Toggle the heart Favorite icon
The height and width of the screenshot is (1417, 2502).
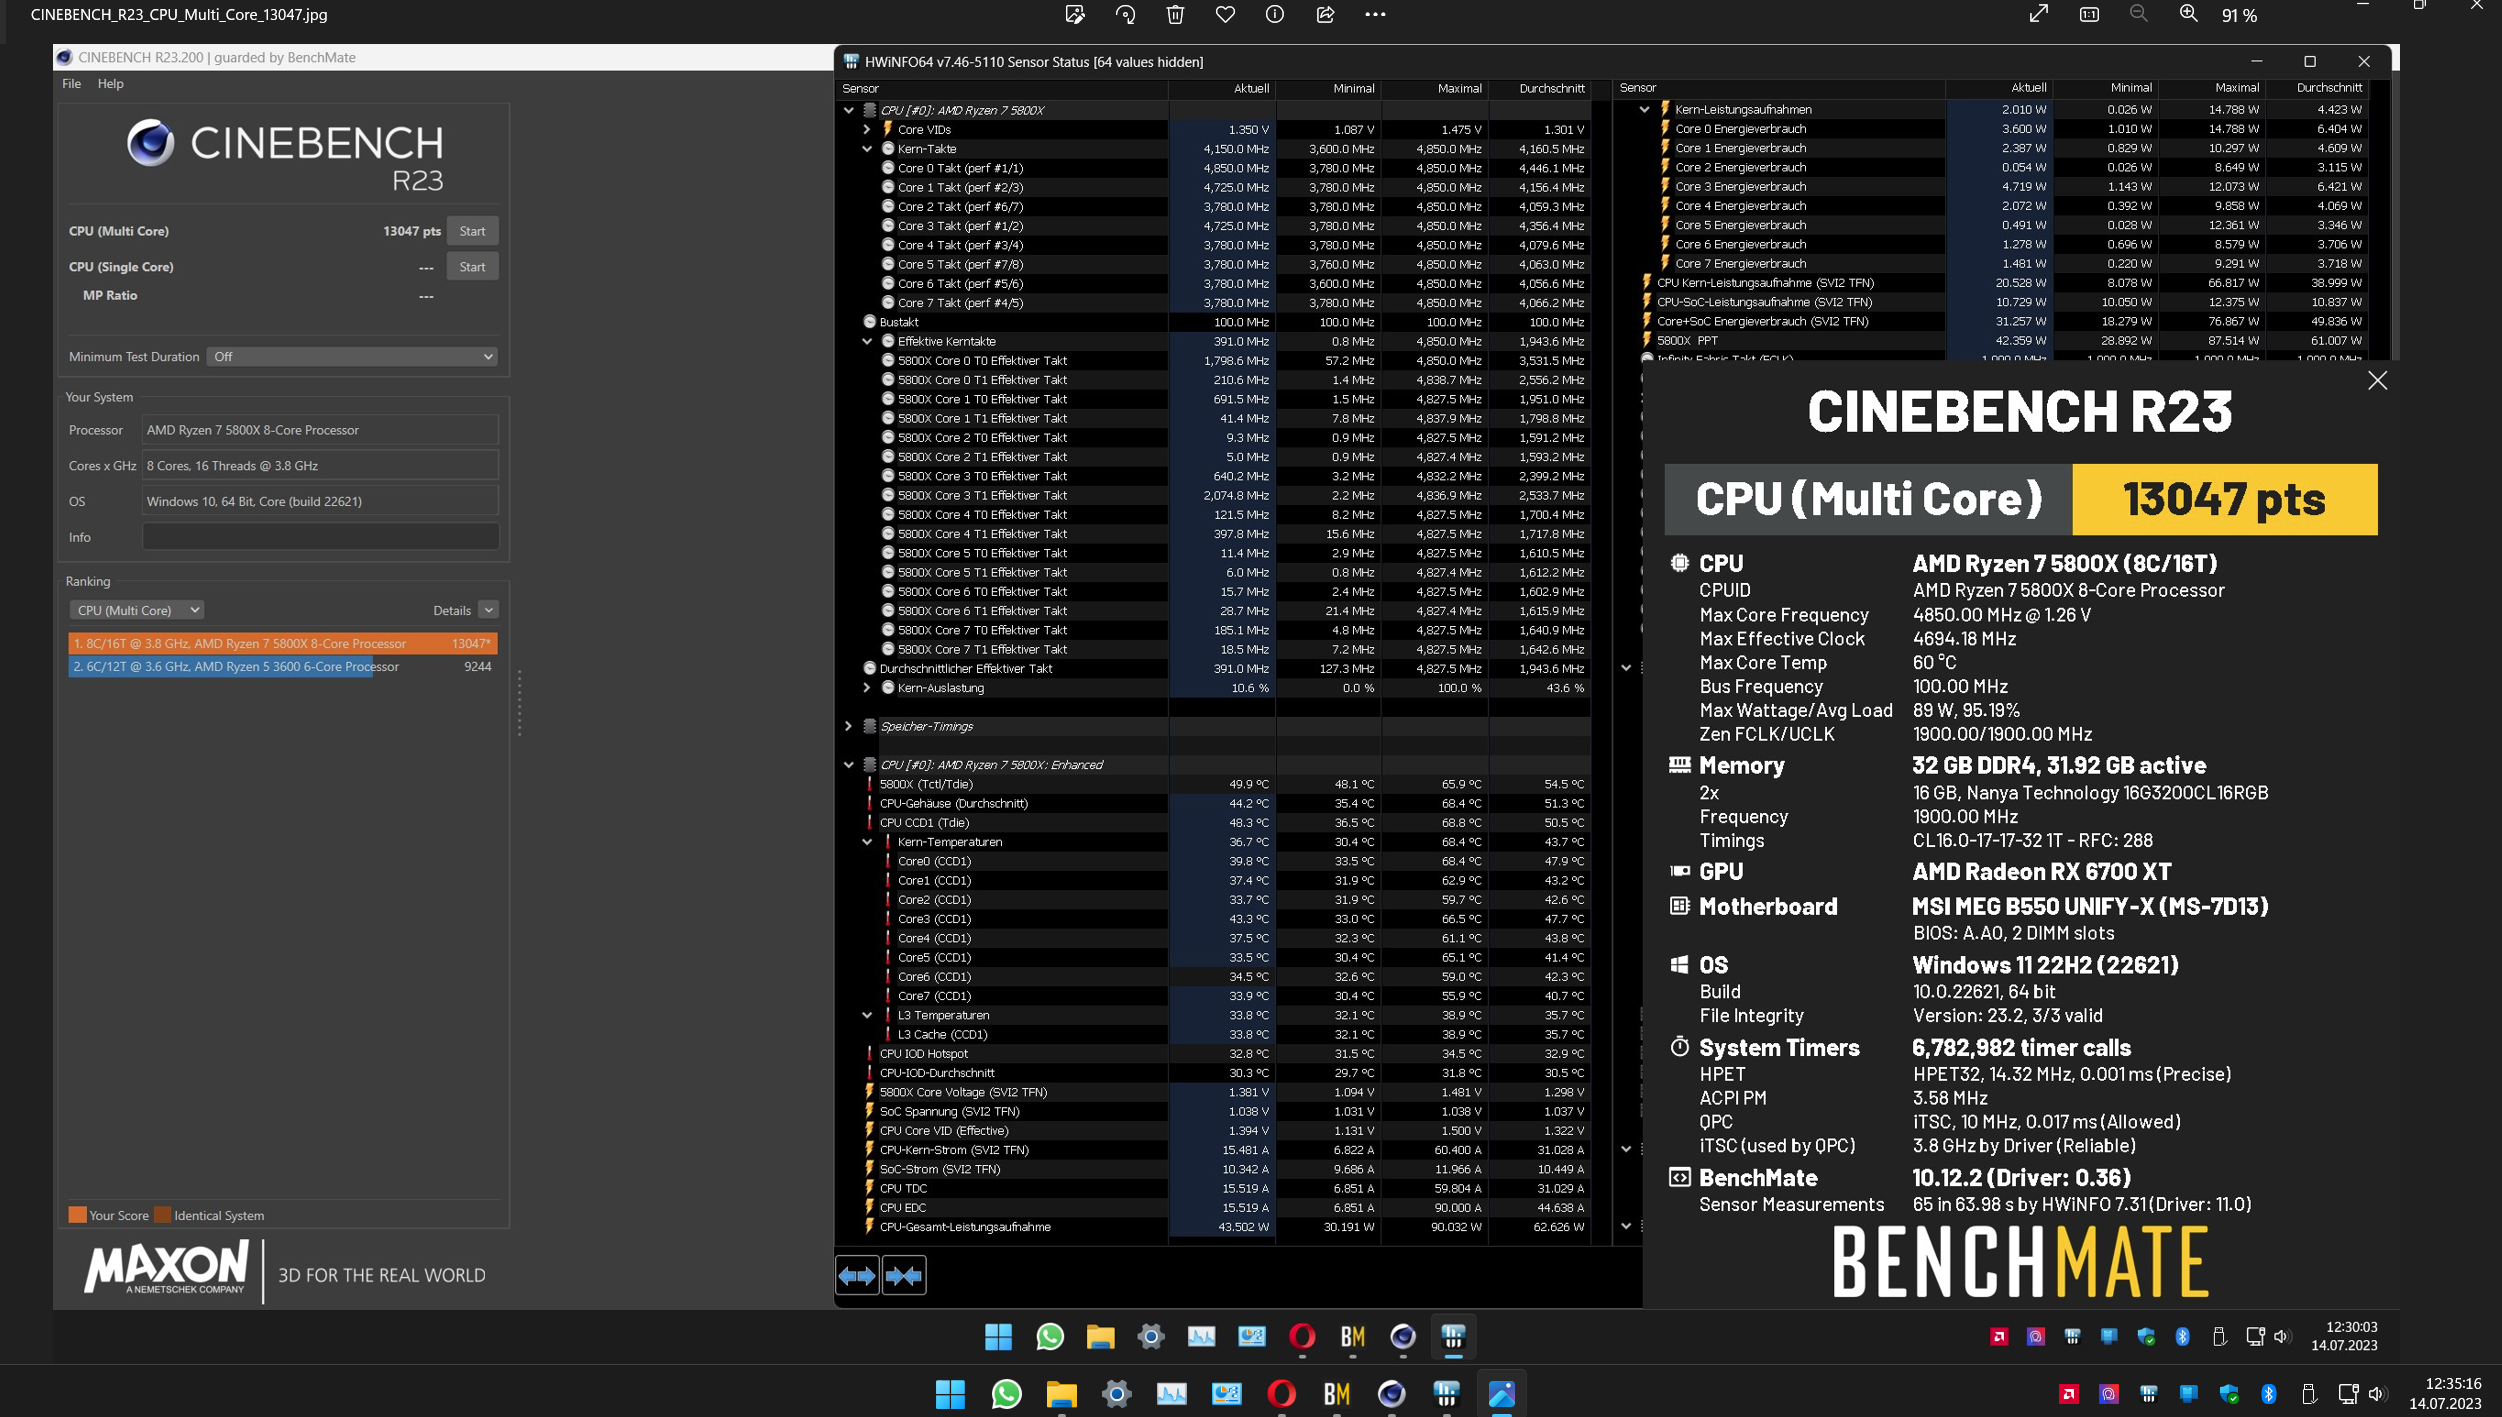point(1225,14)
